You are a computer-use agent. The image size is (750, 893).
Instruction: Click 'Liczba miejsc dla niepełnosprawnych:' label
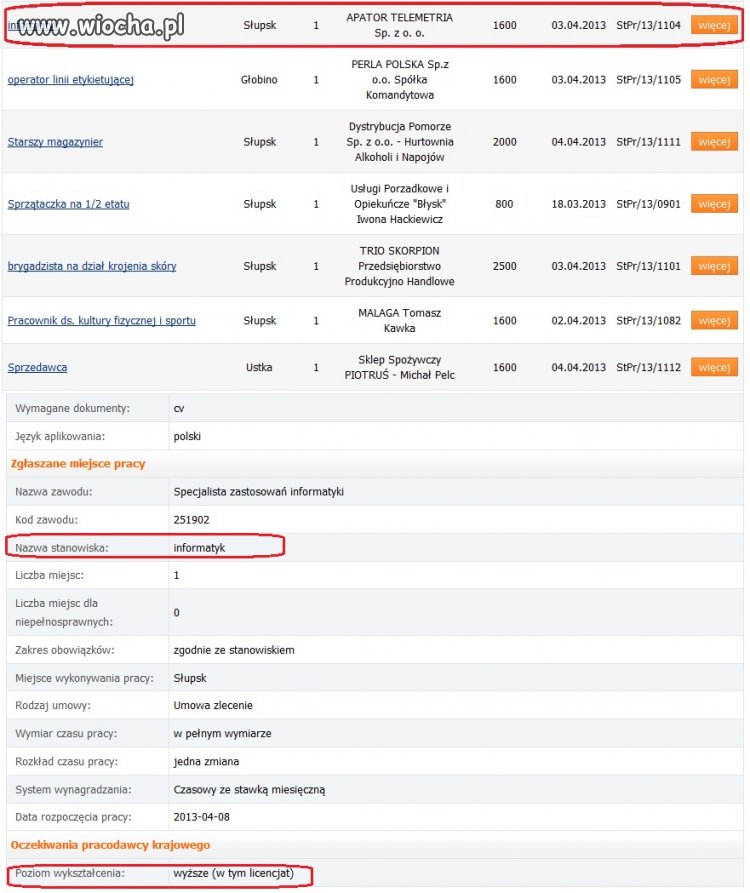click(x=64, y=612)
